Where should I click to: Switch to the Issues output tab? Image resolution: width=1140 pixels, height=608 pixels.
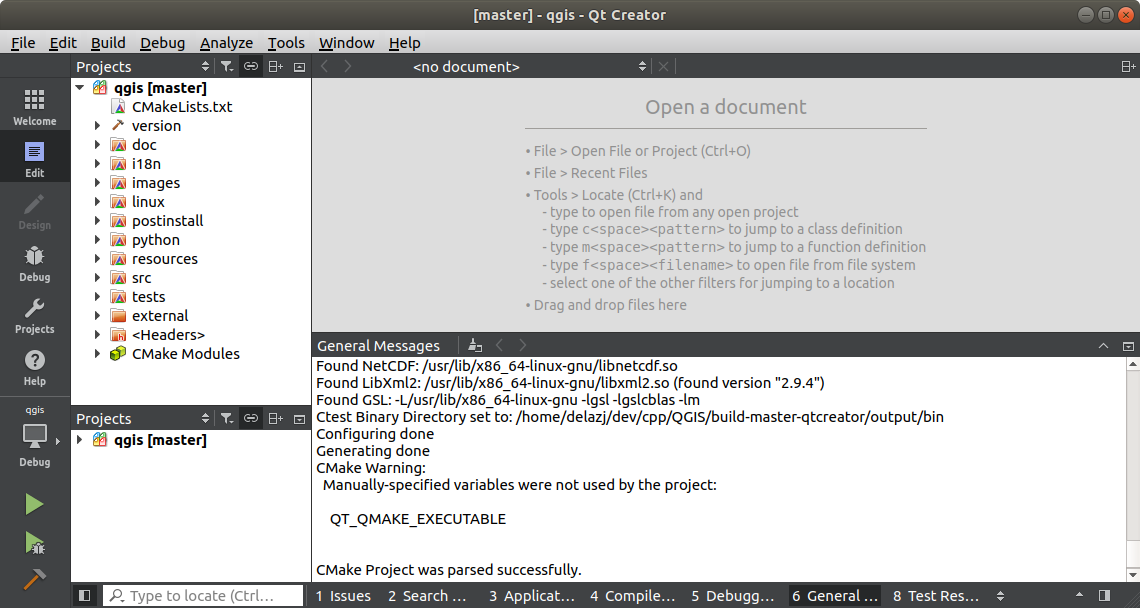(343, 595)
